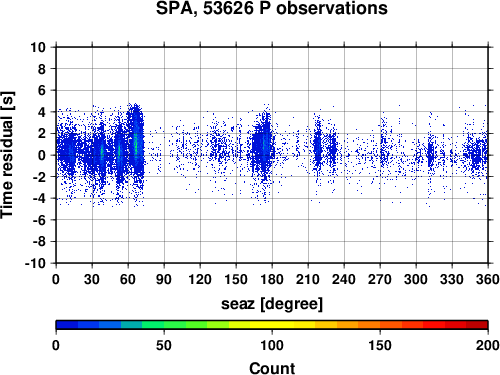Click the yellow section of the colorbar near 100
Viewport: 500px width, 375px height.
tap(272, 325)
